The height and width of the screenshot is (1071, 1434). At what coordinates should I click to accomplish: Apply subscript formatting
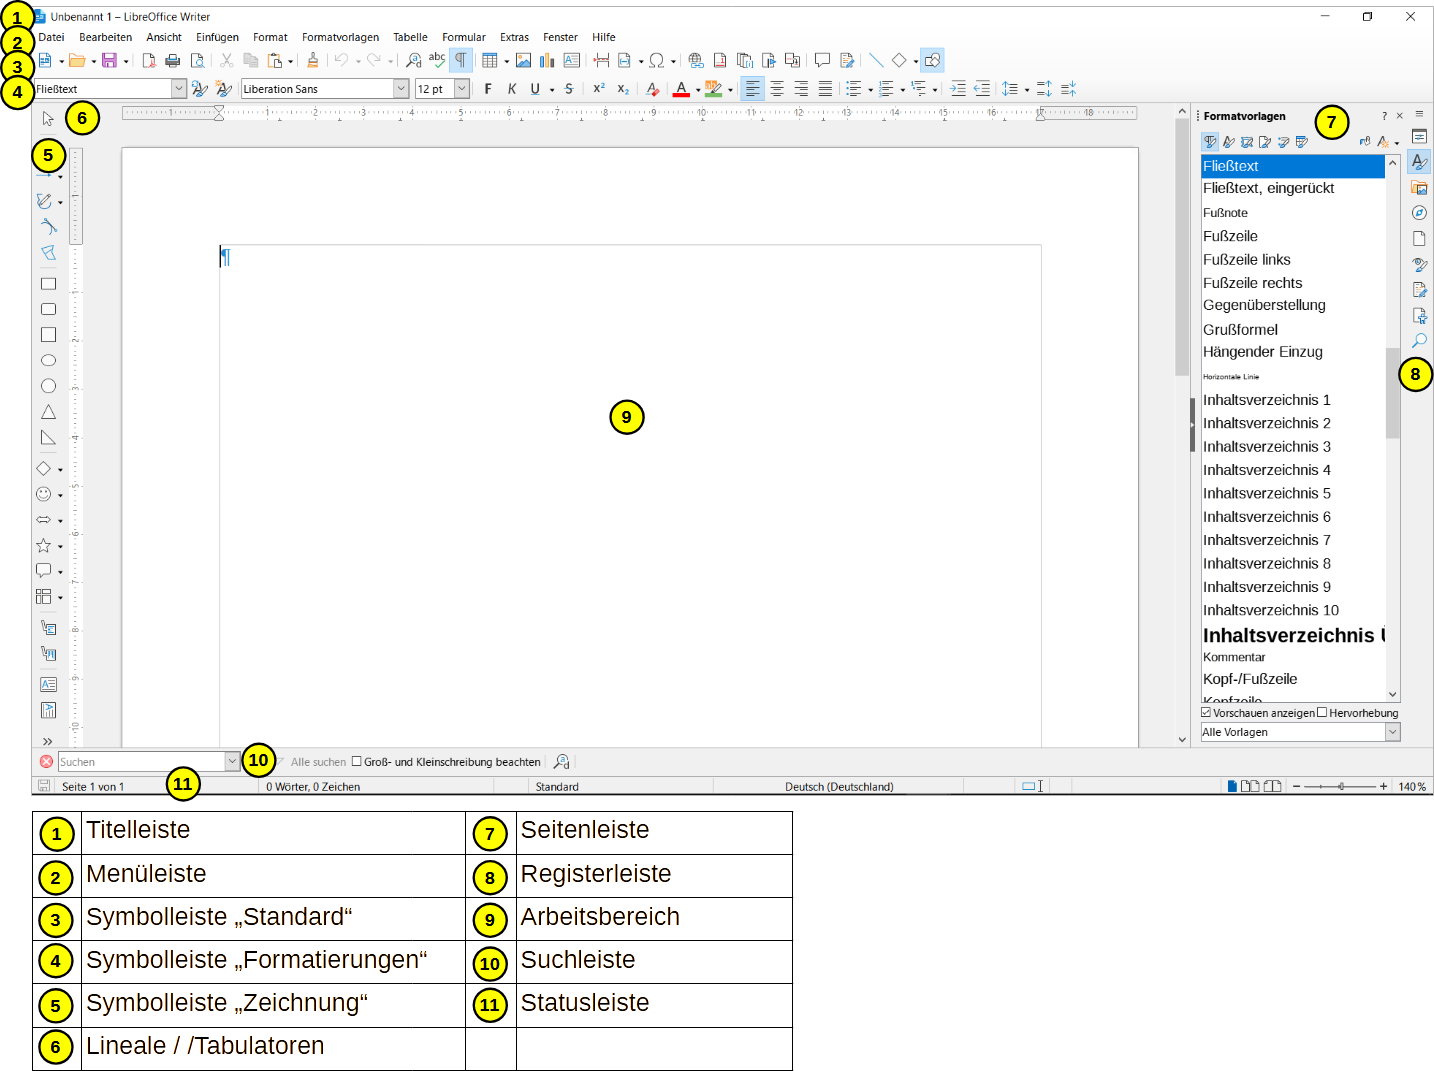click(623, 89)
